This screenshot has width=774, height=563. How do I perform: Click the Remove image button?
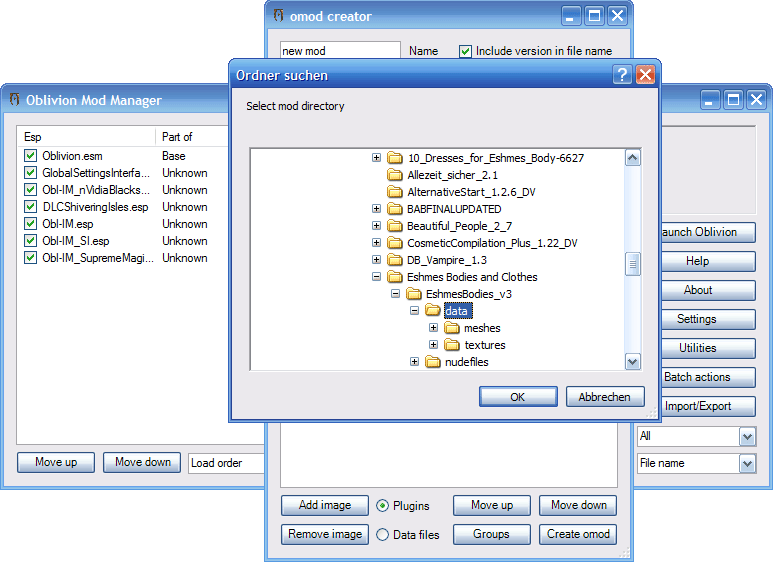pyautogui.click(x=325, y=534)
